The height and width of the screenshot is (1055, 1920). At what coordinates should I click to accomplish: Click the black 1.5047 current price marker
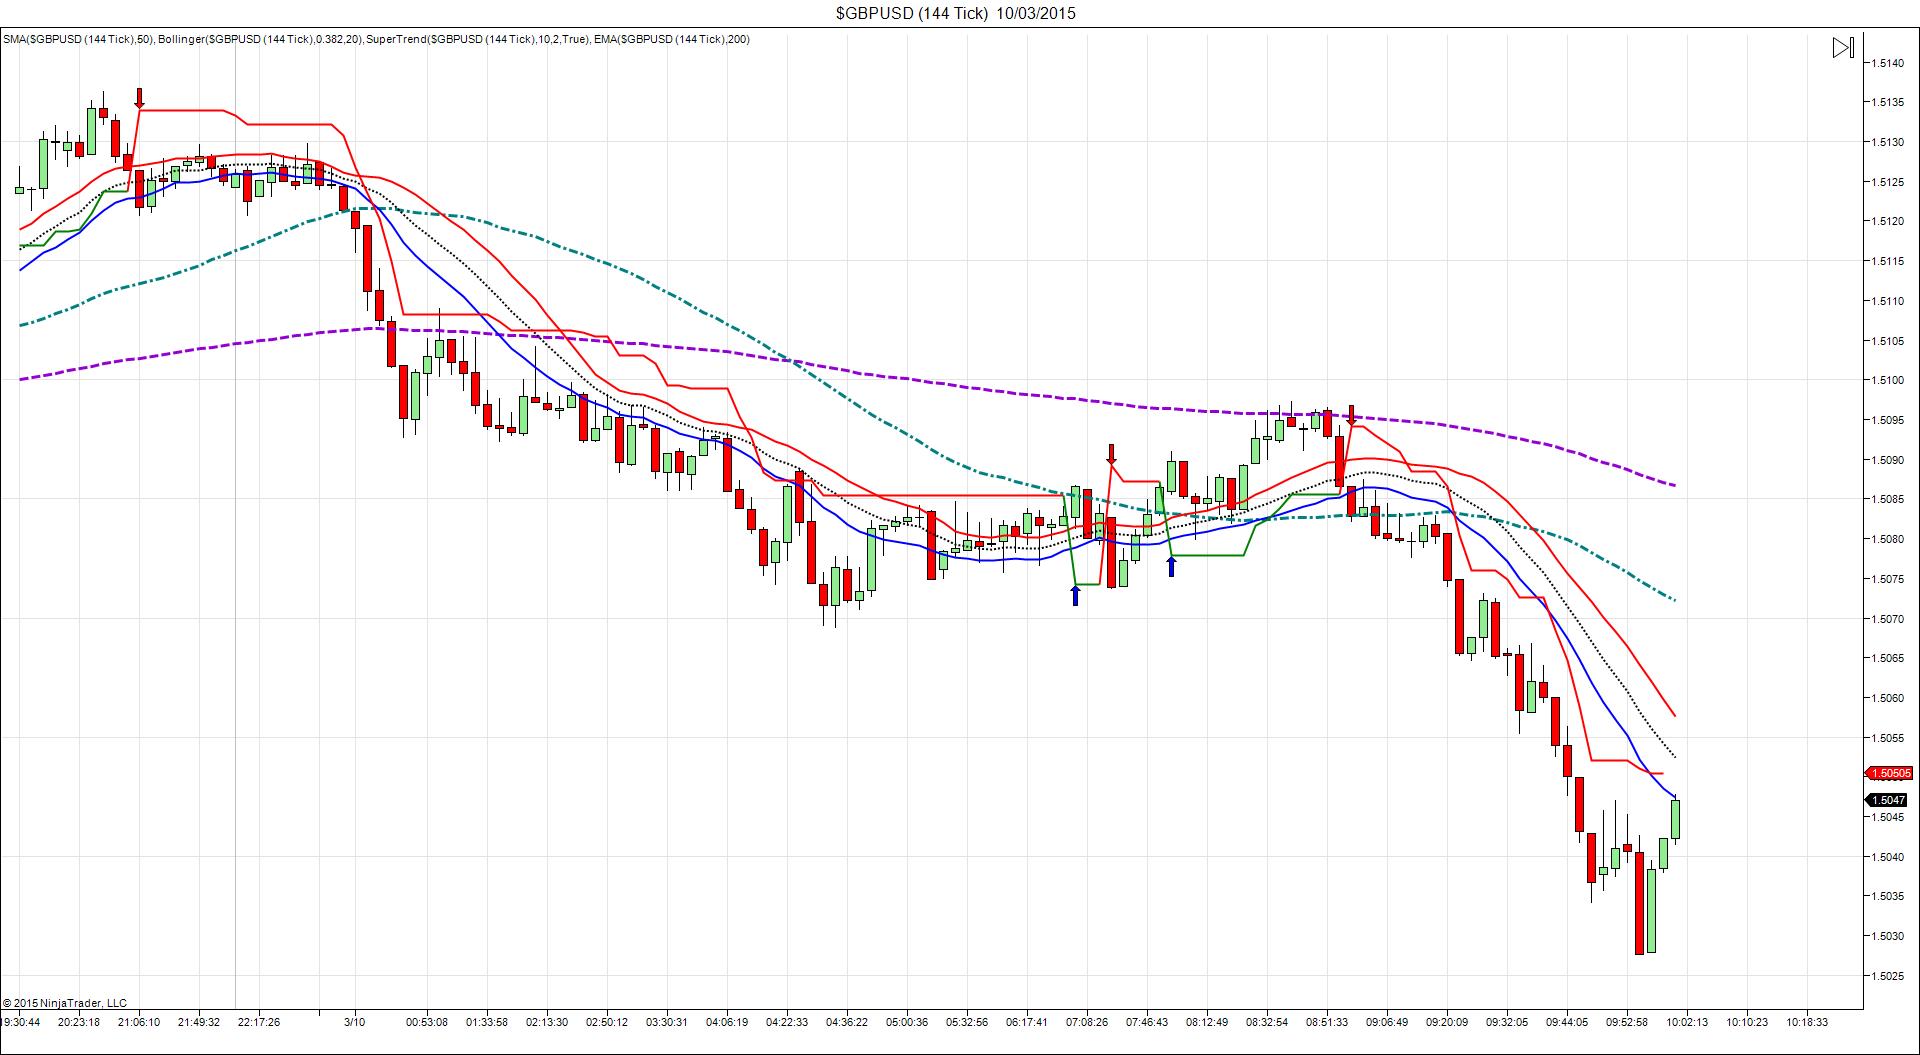coord(1887,800)
